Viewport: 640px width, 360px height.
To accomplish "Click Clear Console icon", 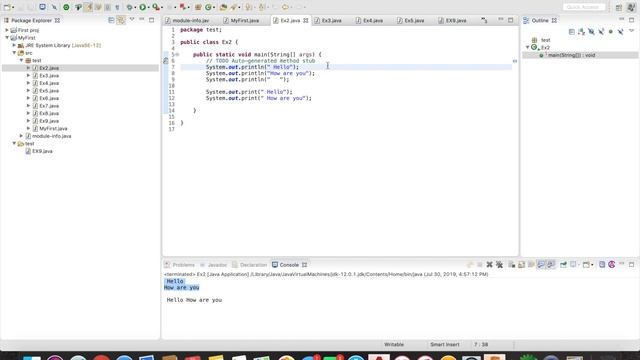I will point(512,265).
